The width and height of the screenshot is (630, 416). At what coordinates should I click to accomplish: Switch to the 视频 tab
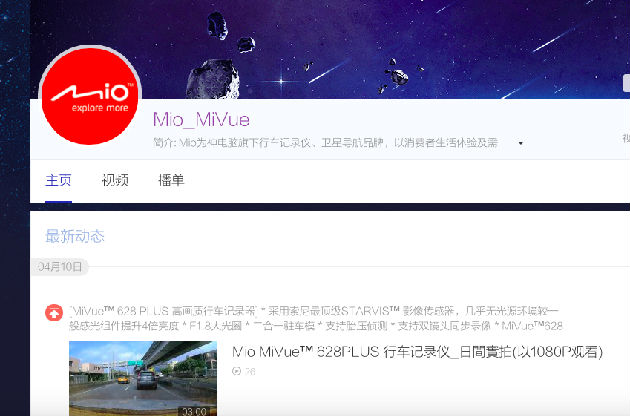pos(115,180)
